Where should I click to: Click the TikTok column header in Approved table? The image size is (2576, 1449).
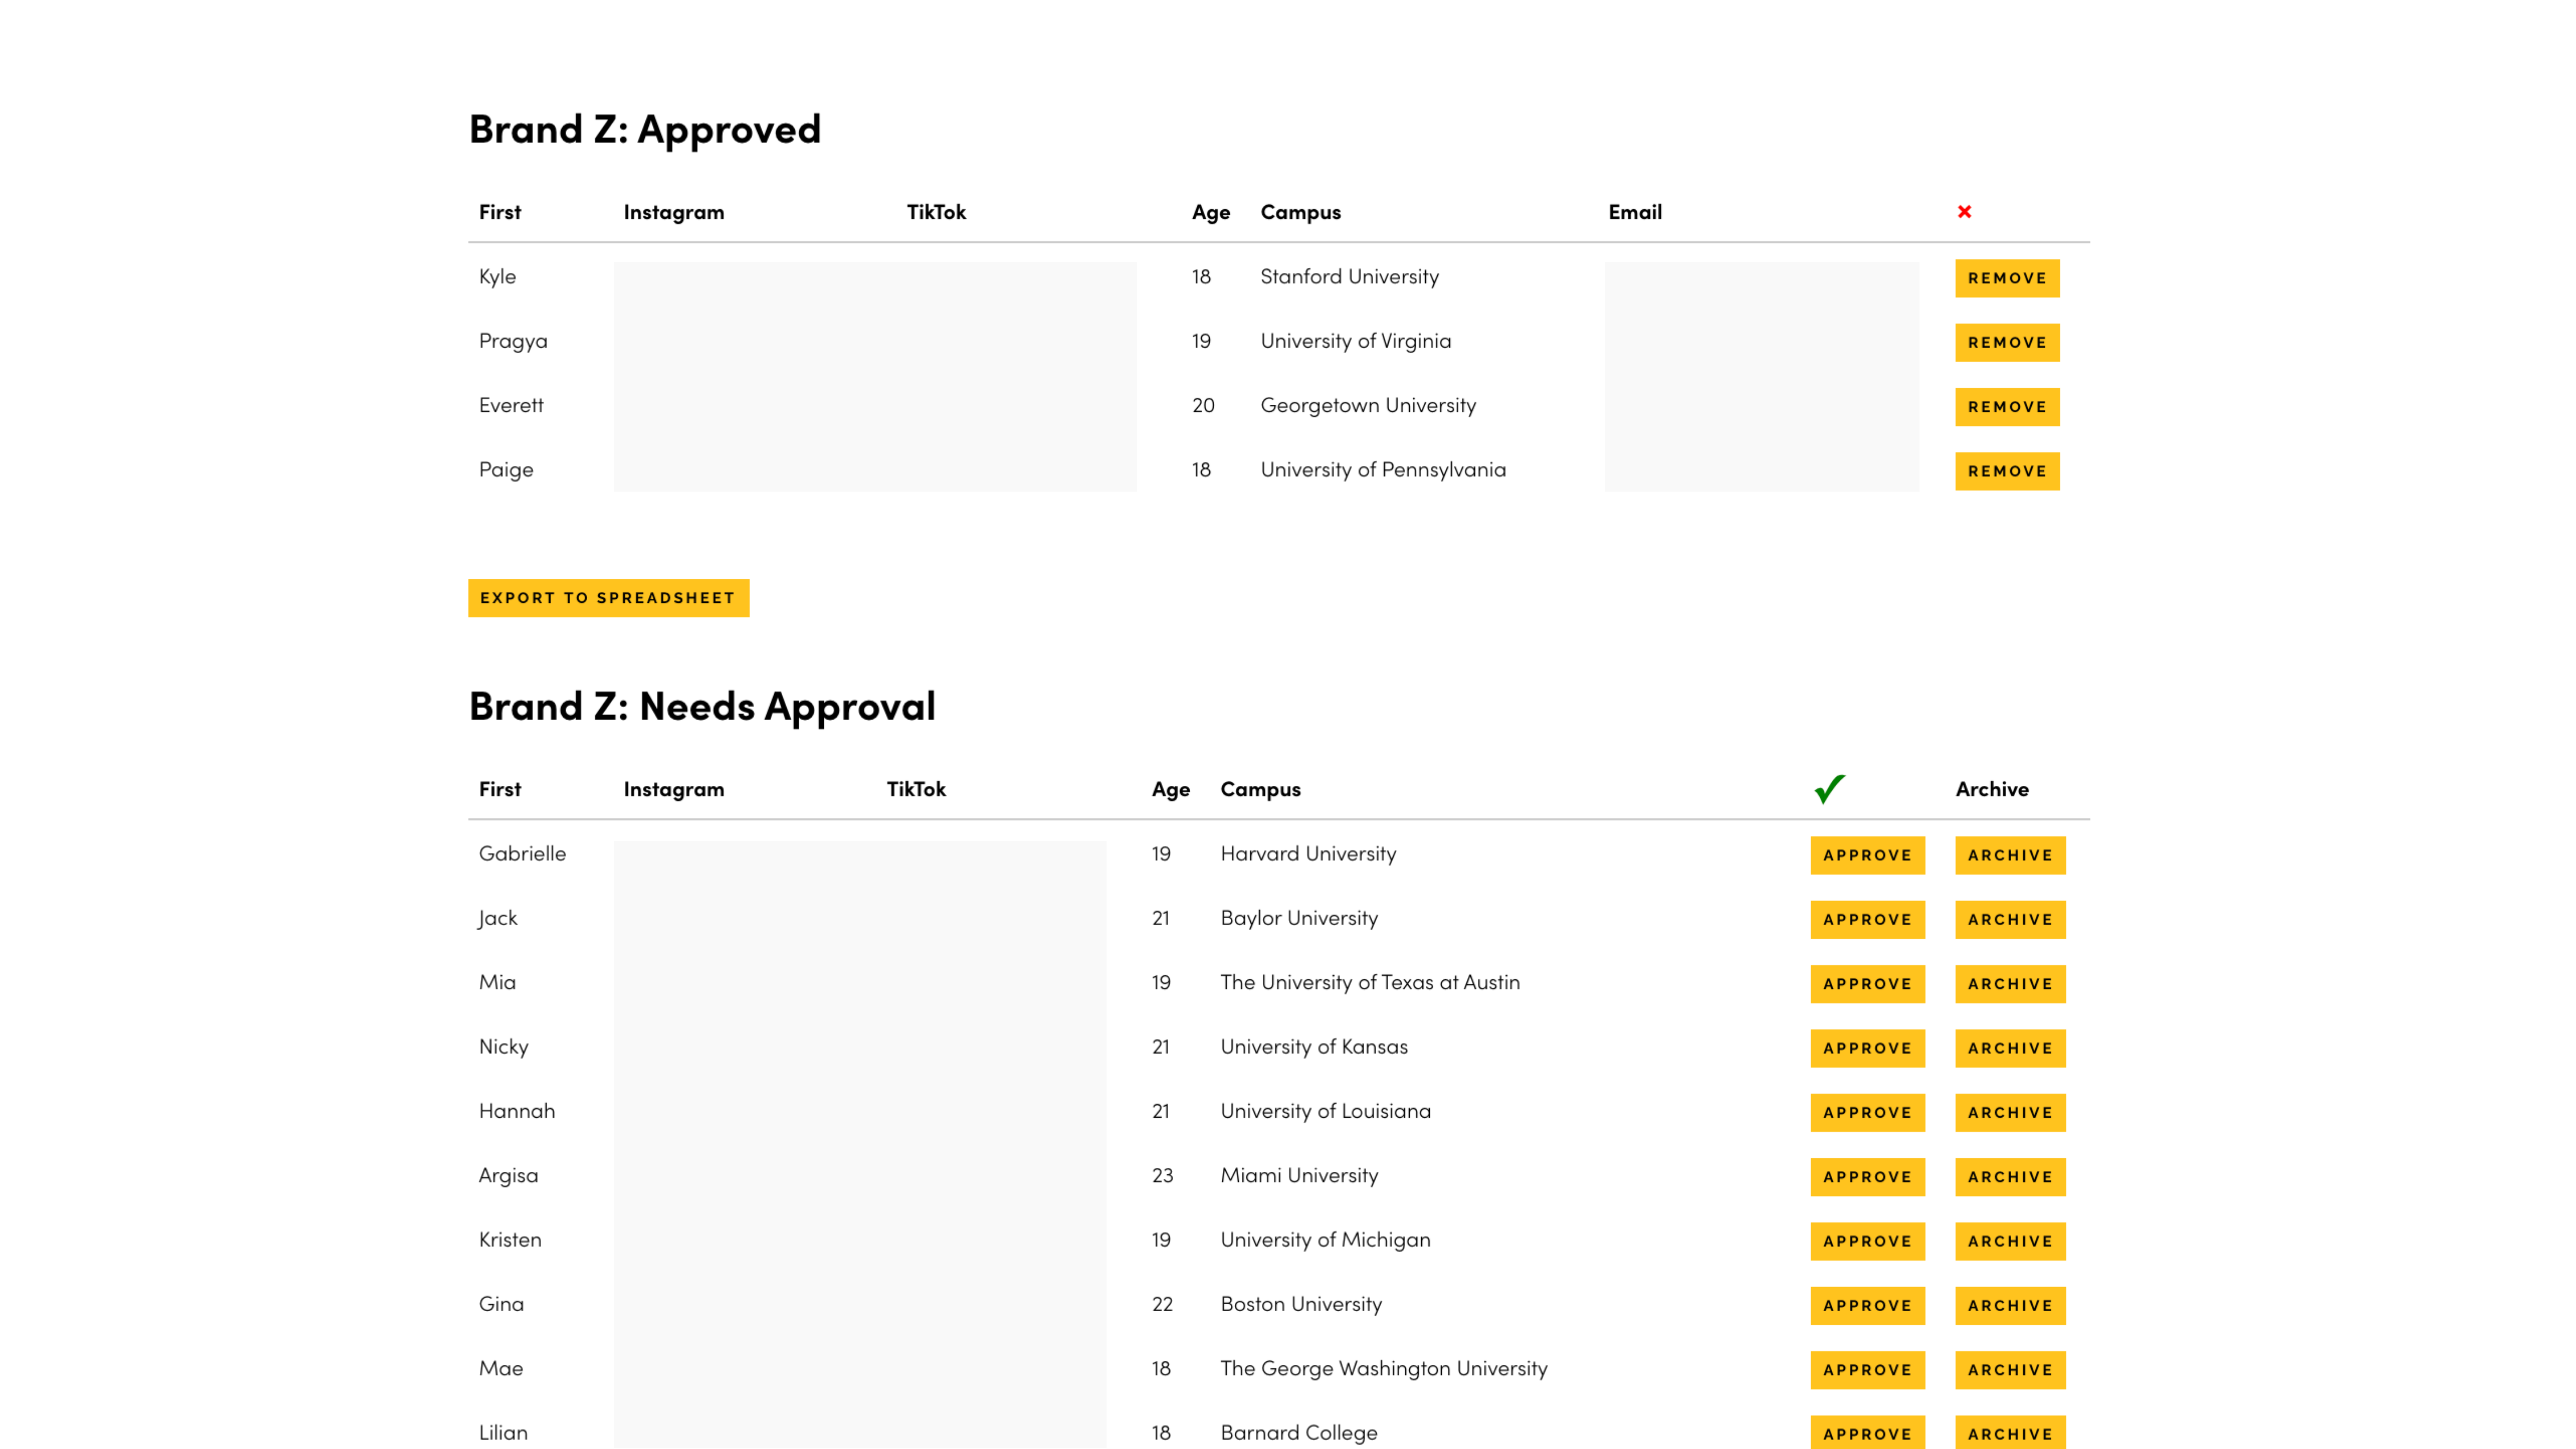936,212
